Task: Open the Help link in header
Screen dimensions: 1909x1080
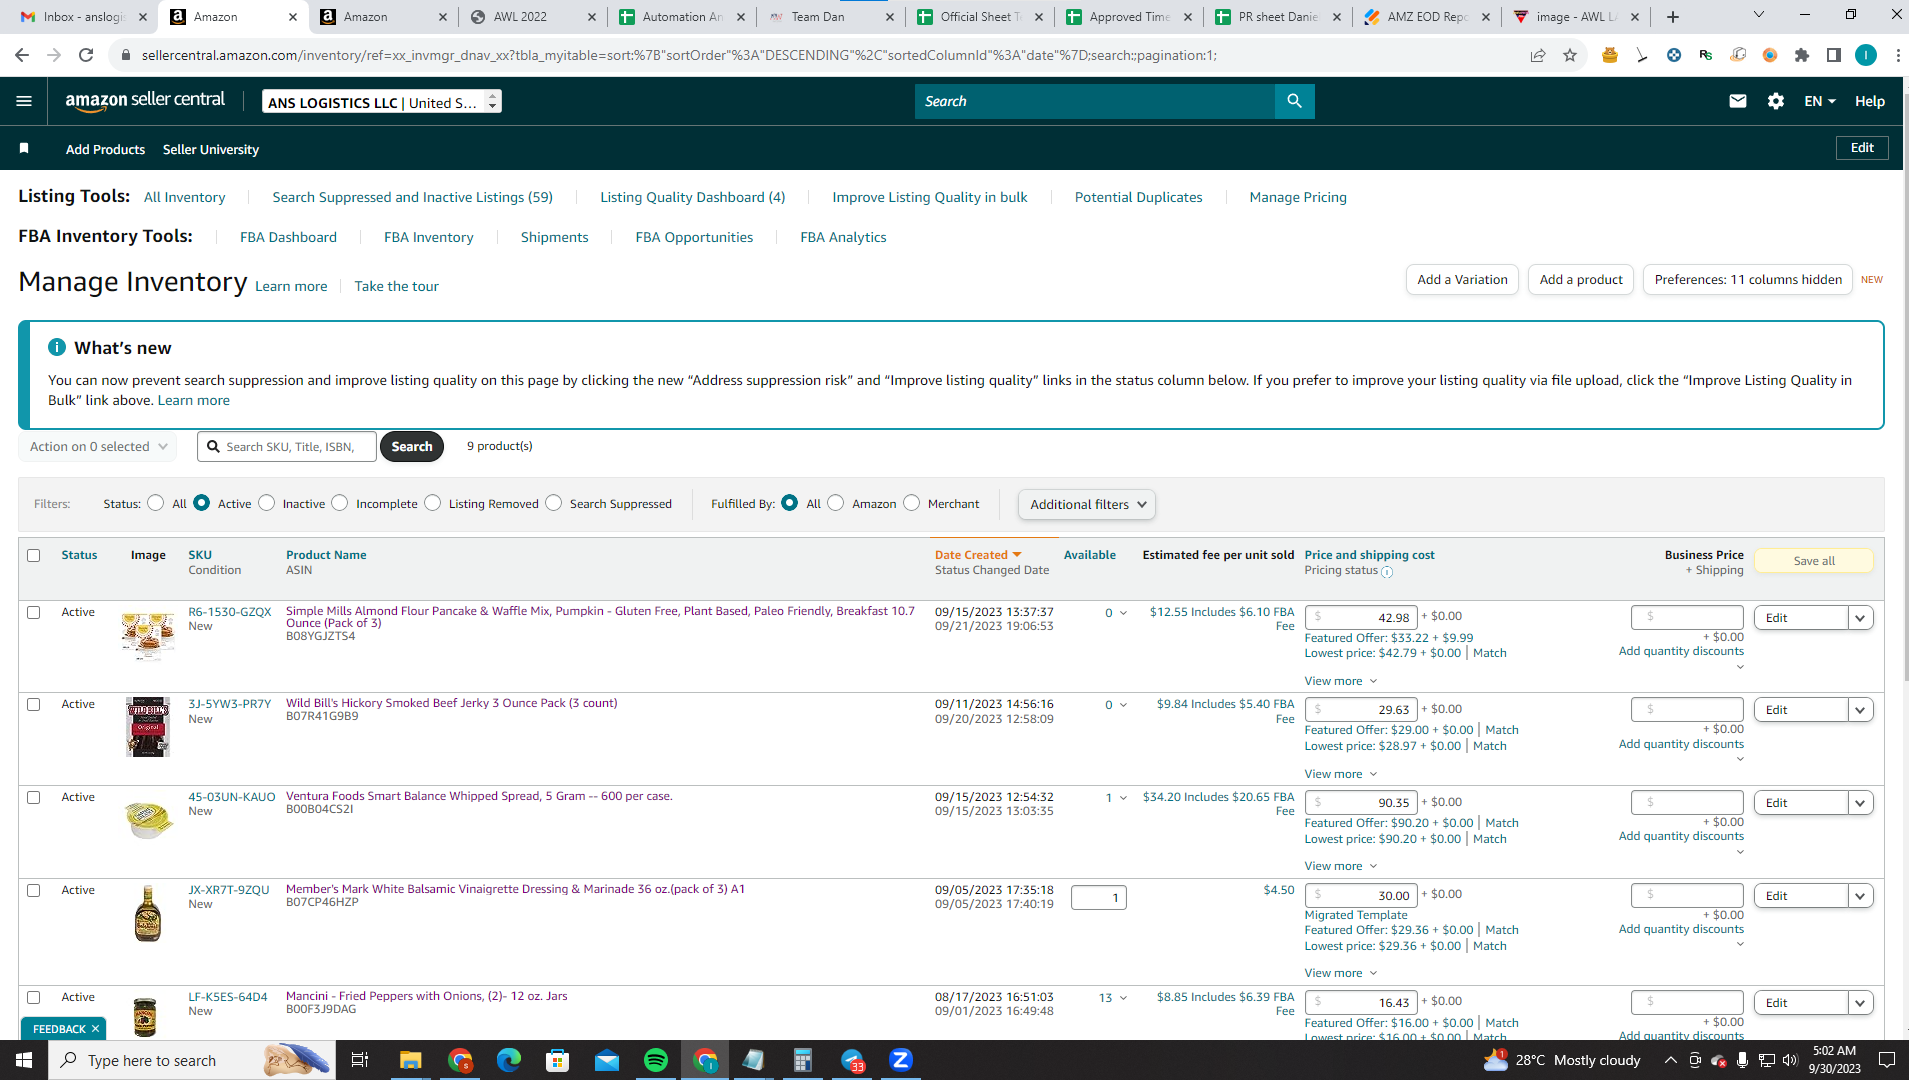Action: click(1870, 101)
